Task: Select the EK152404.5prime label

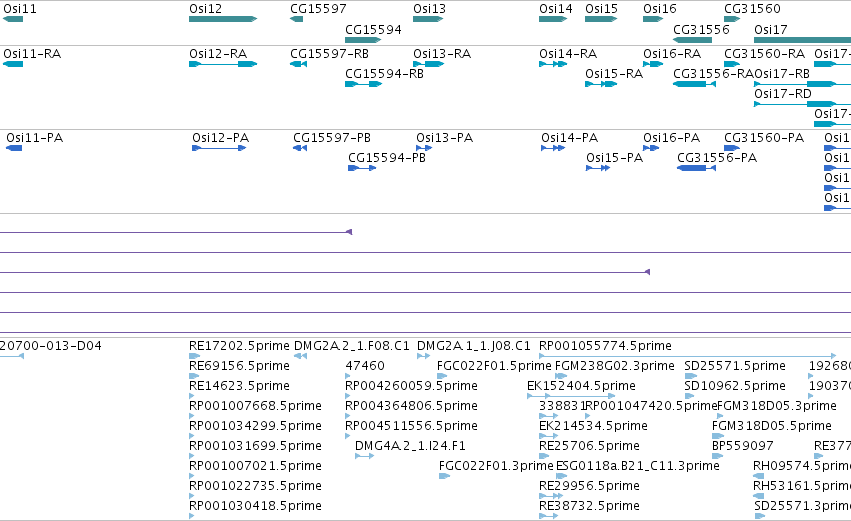Action: pyautogui.click(x=581, y=386)
